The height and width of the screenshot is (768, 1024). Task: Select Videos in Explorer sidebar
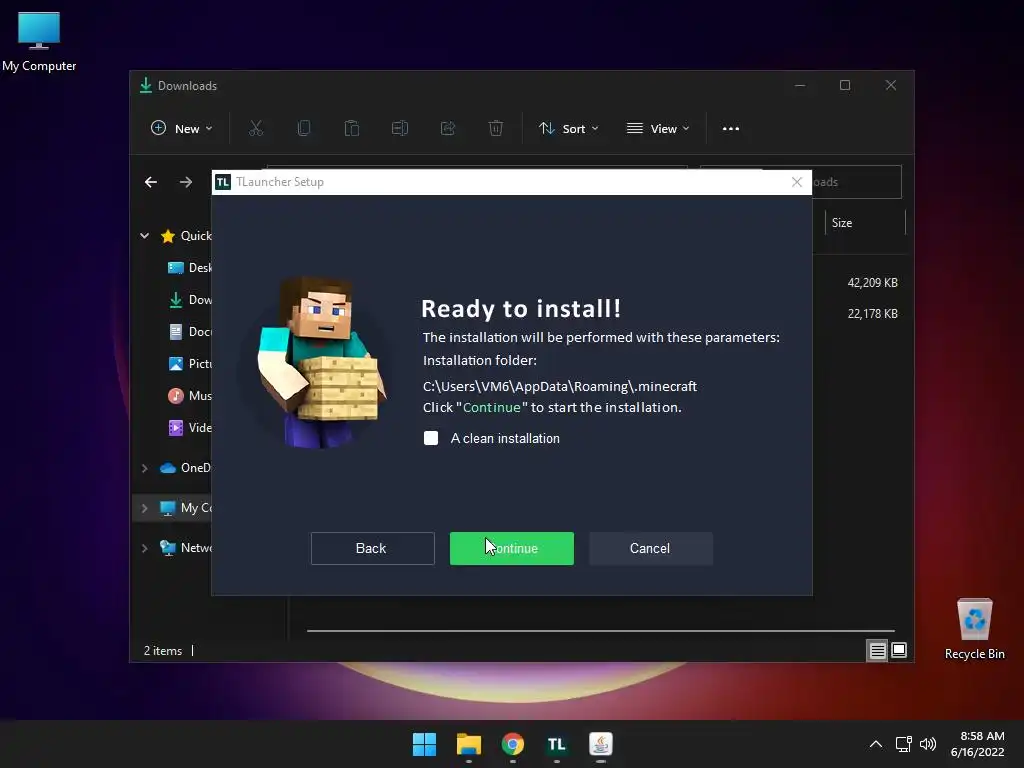coord(189,428)
